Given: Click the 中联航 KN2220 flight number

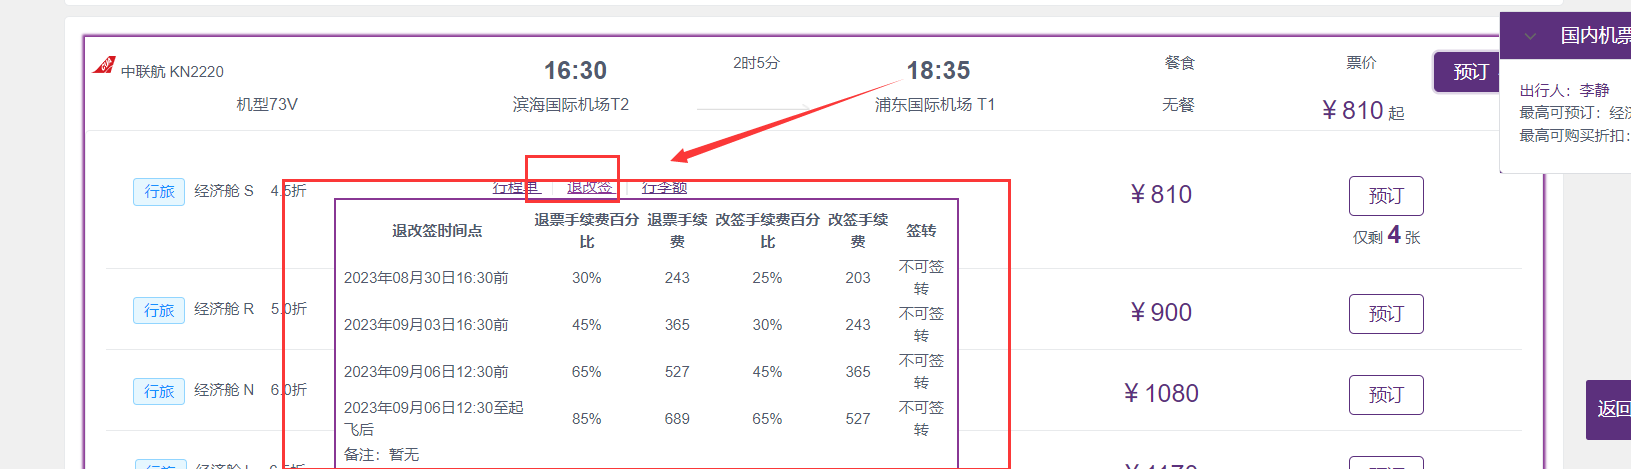Looking at the screenshot, I should [x=172, y=72].
